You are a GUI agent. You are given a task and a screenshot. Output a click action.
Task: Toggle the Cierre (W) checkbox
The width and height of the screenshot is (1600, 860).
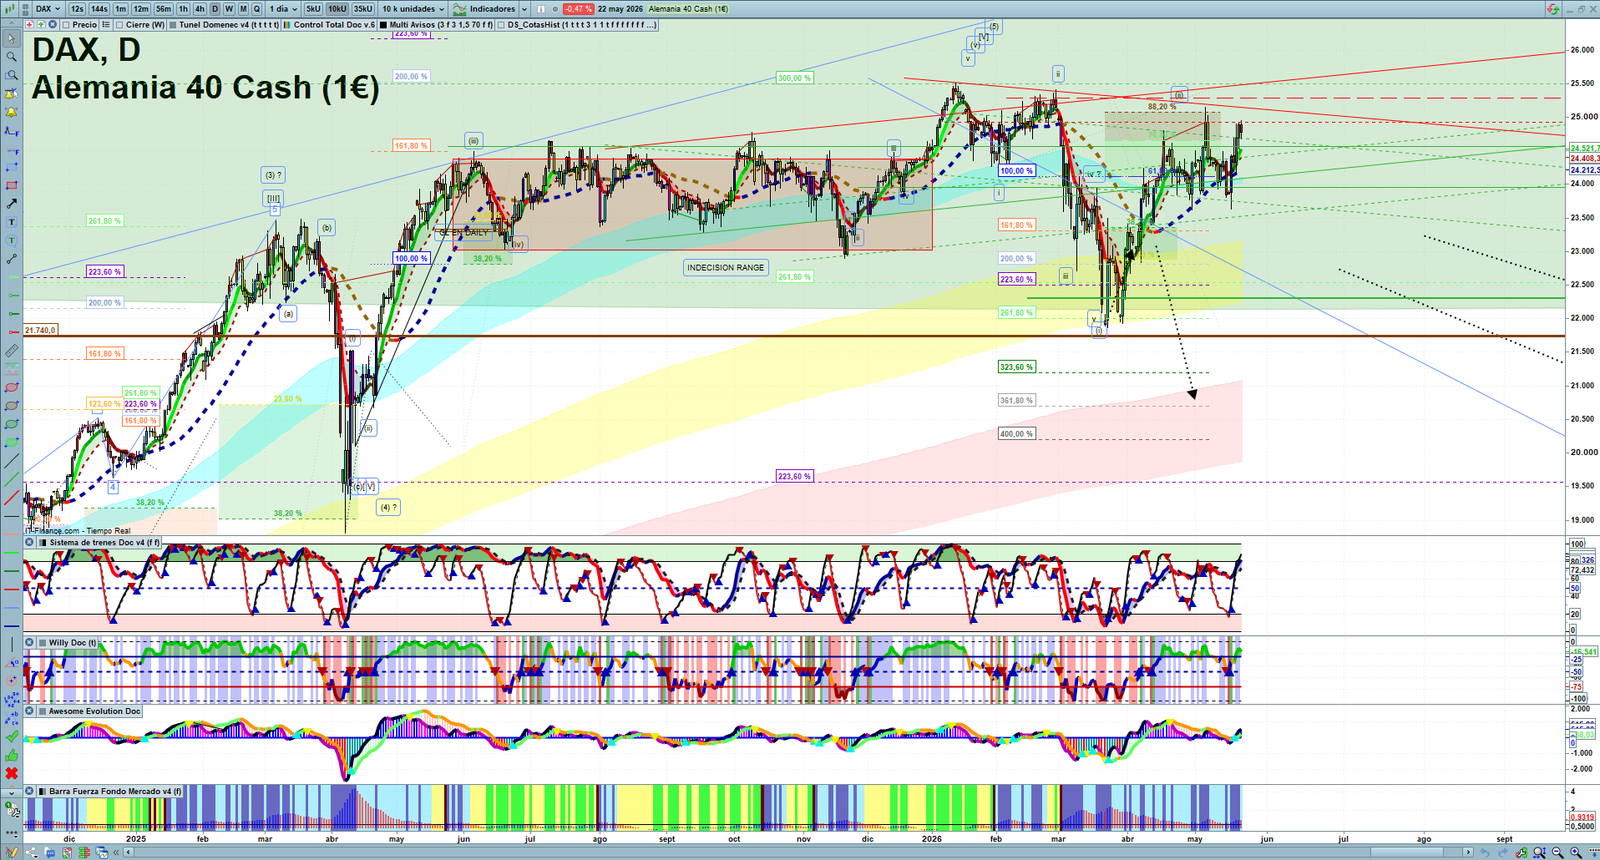(x=120, y=25)
